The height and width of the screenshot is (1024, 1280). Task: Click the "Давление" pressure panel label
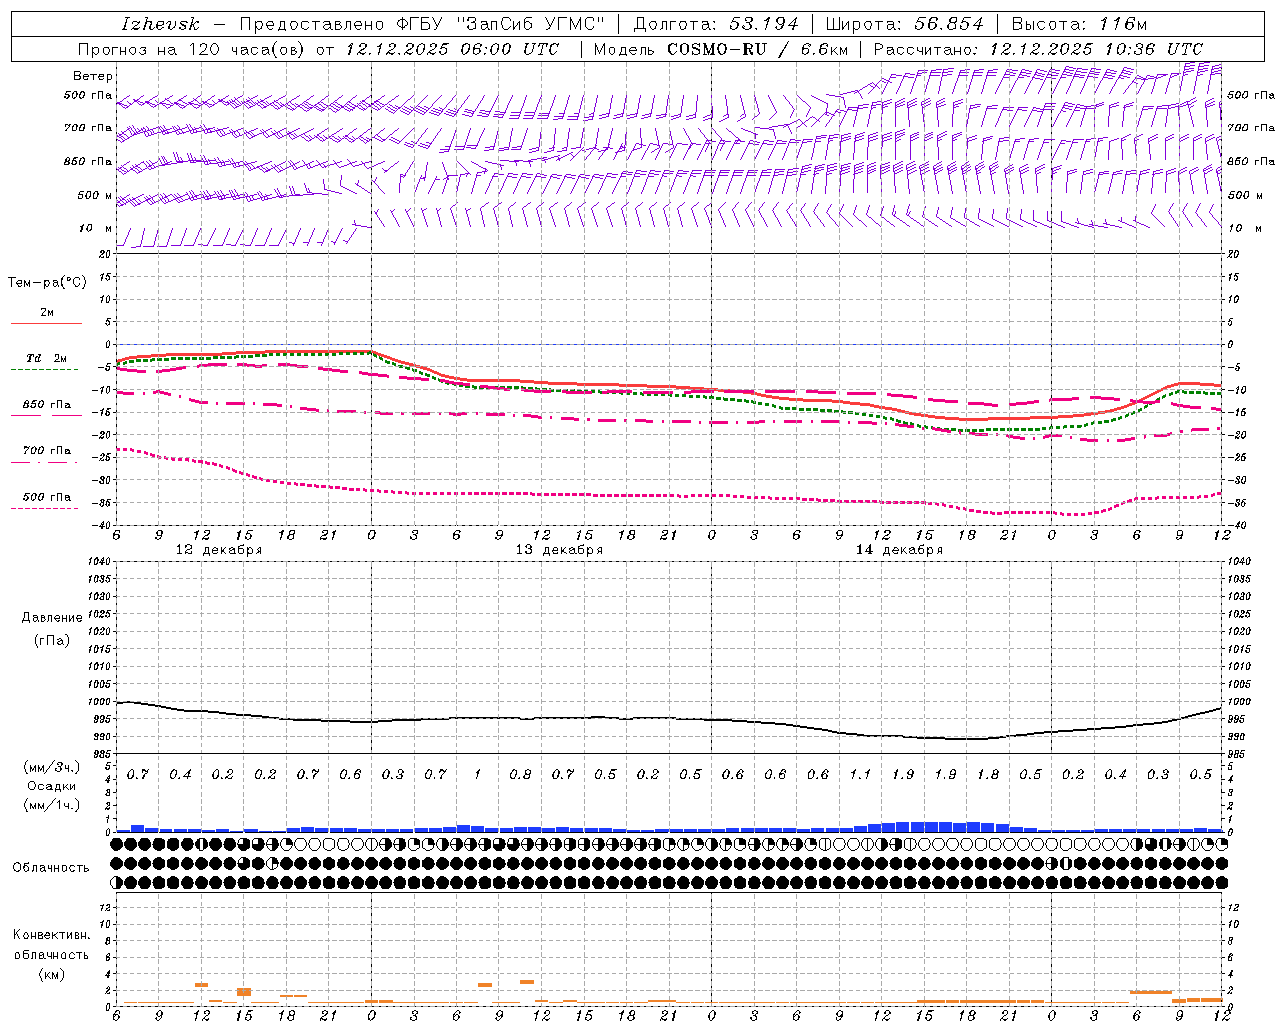[x=52, y=617]
